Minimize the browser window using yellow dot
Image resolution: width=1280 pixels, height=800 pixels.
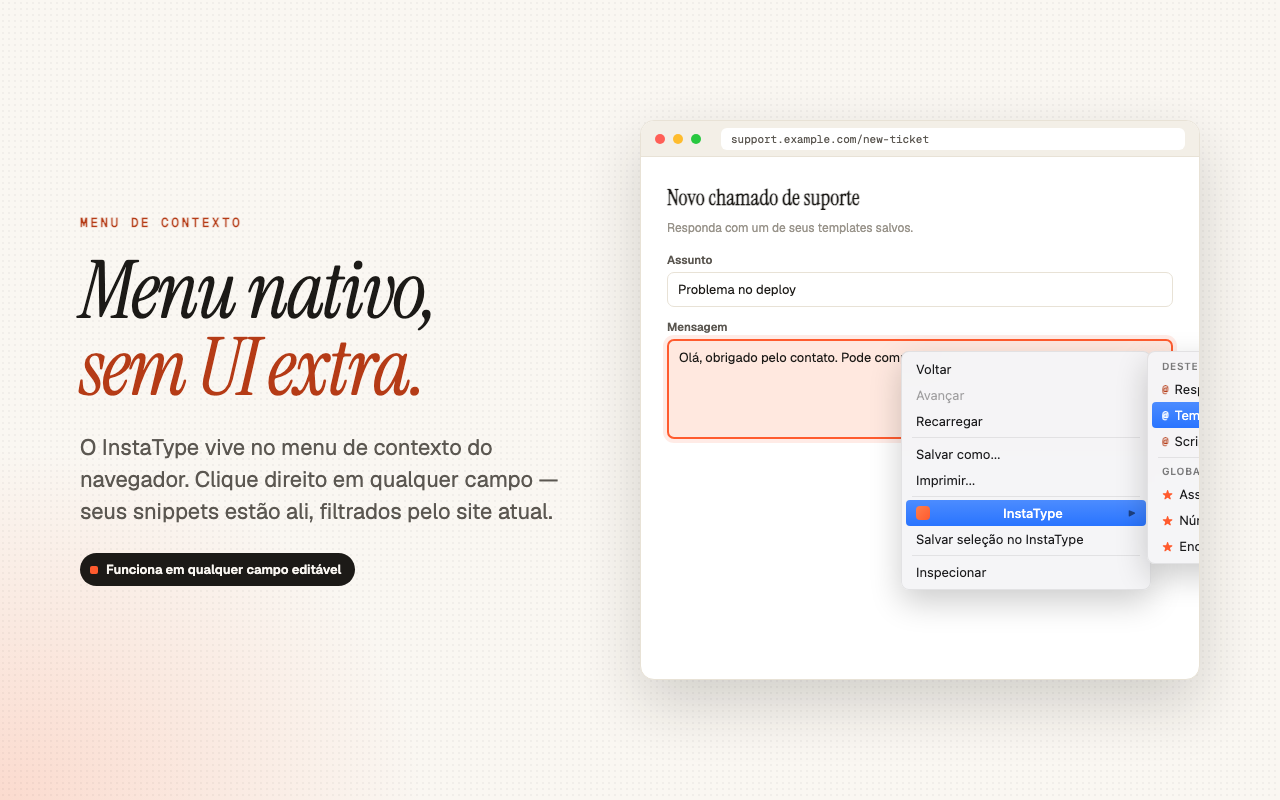[x=678, y=139]
